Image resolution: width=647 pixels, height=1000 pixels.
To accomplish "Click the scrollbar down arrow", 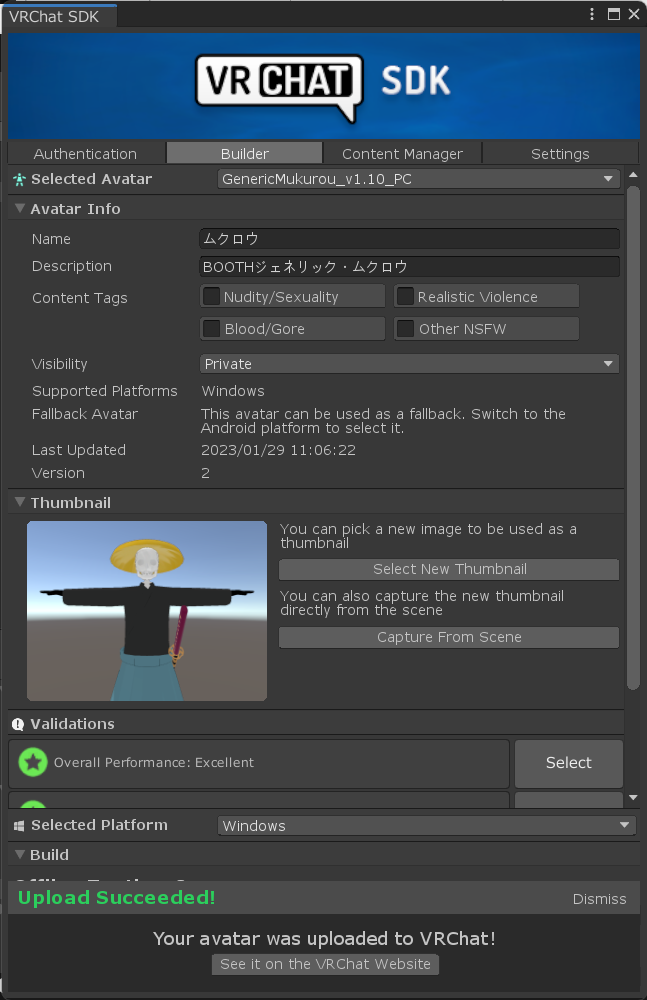I will coord(633,797).
